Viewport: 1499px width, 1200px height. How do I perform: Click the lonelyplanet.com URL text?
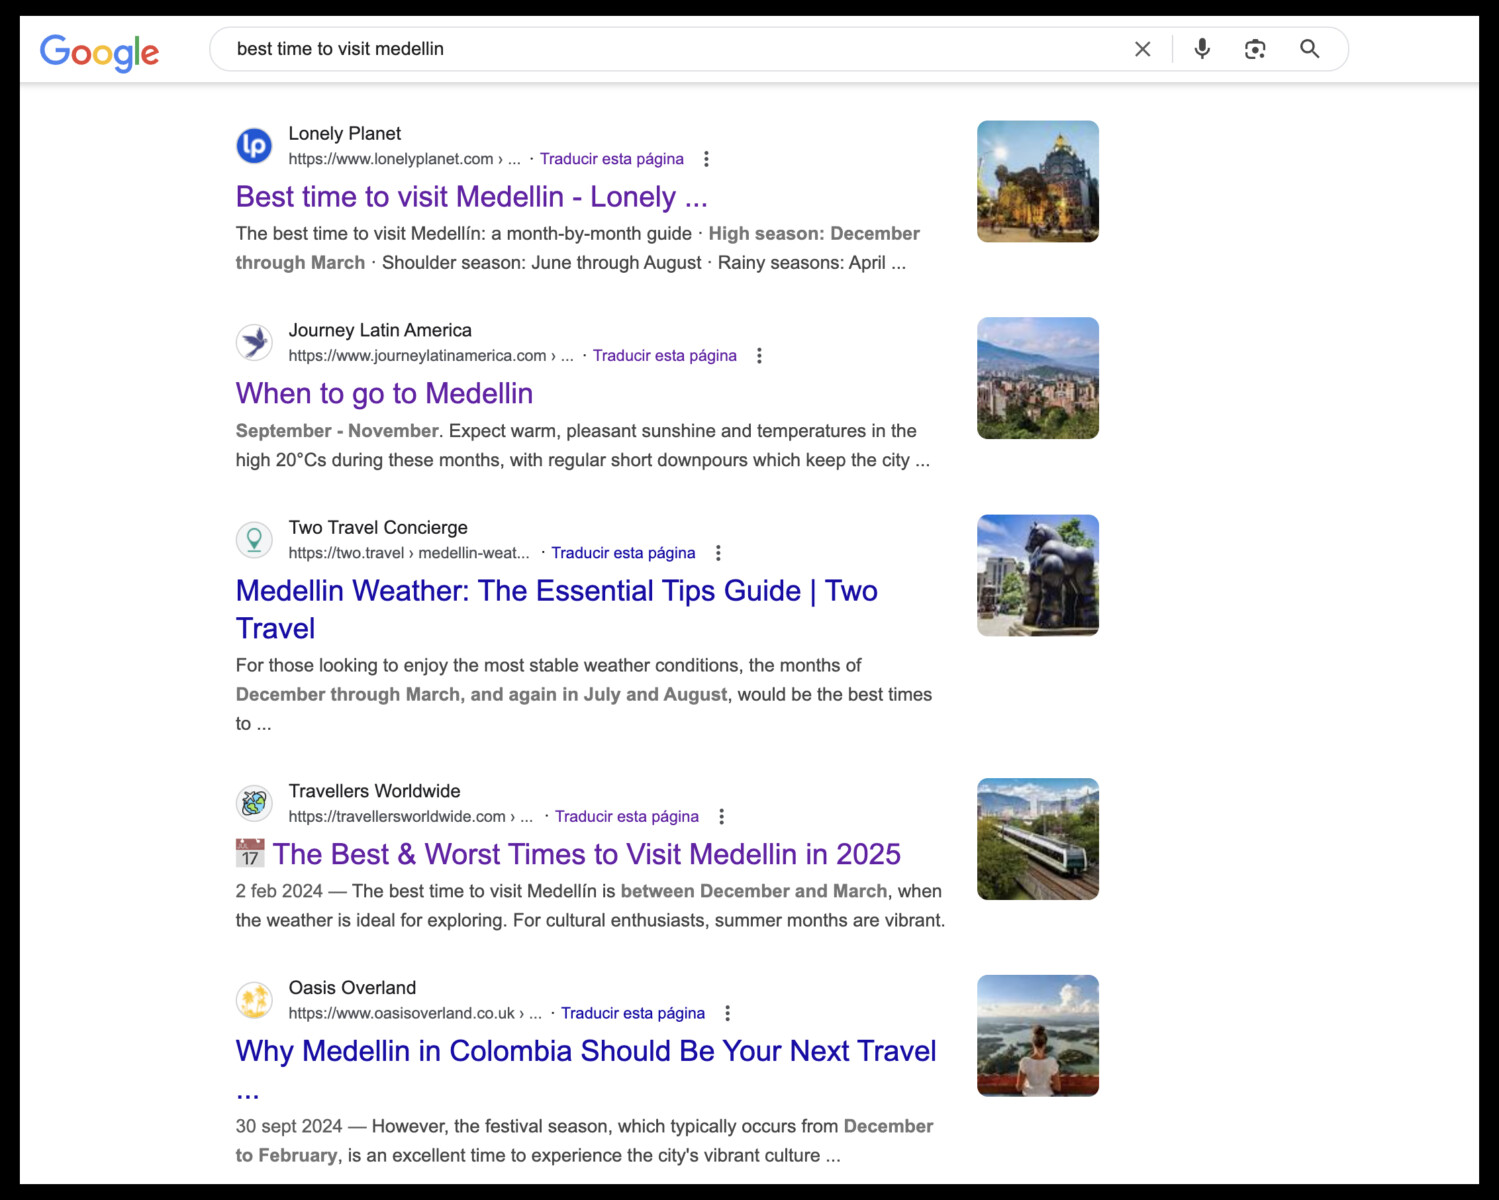coord(404,159)
